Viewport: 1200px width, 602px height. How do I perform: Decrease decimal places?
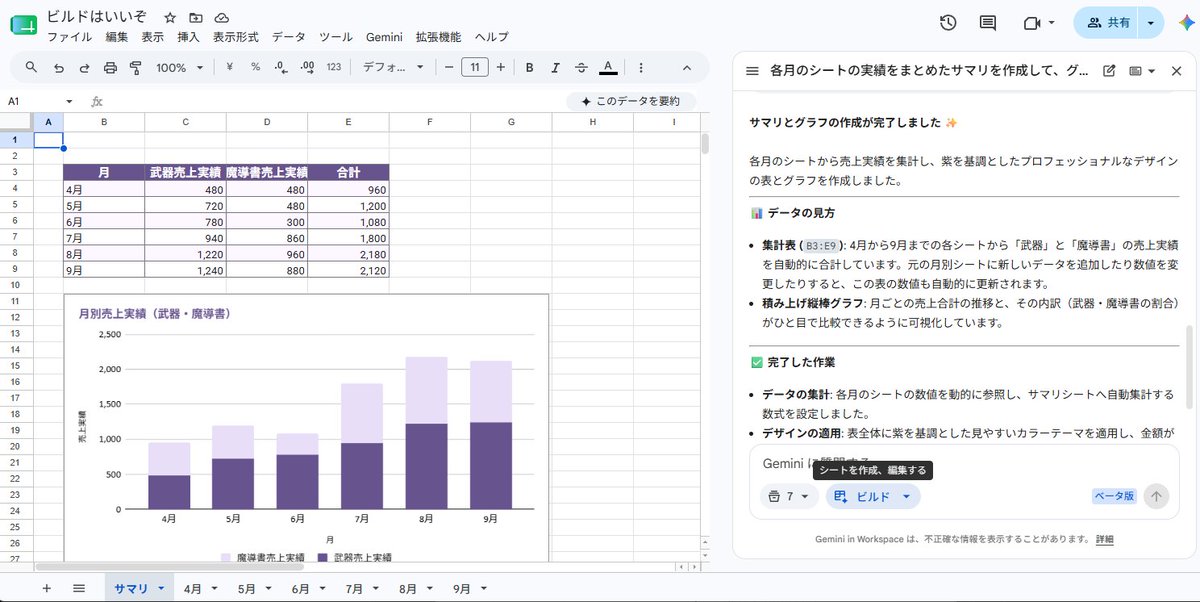pos(282,67)
